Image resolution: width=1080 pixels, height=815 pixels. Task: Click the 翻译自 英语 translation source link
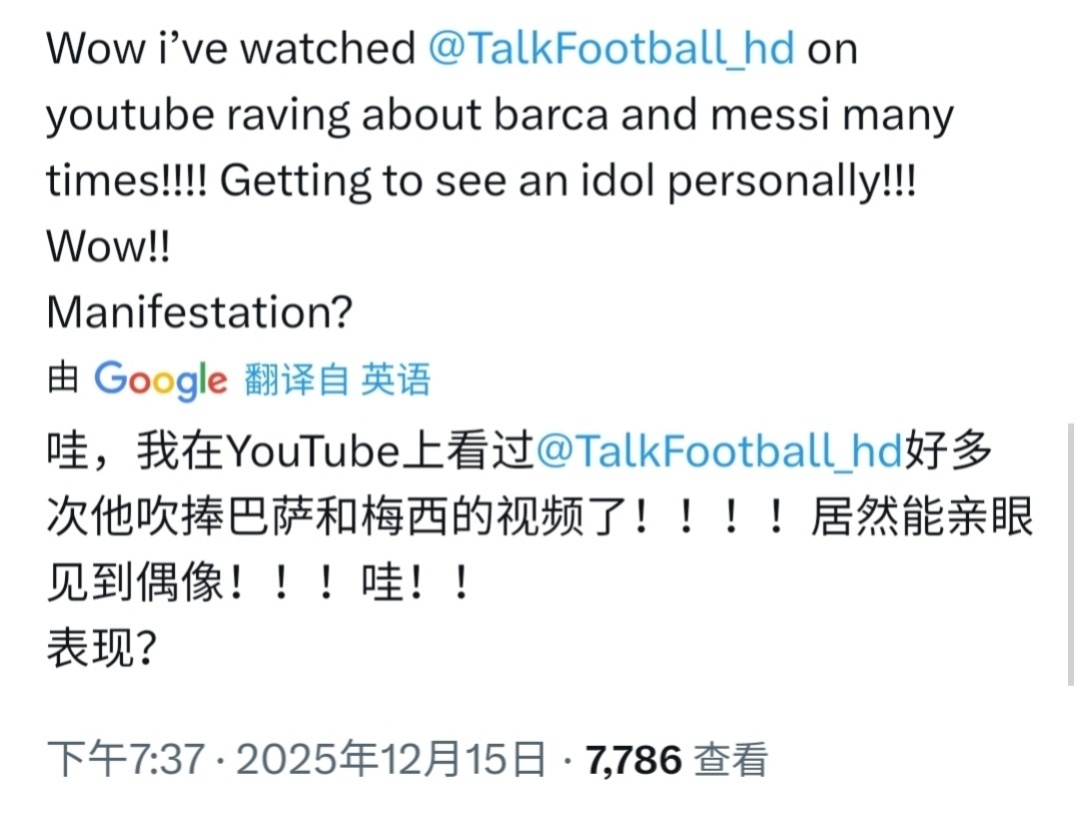[338, 379]
